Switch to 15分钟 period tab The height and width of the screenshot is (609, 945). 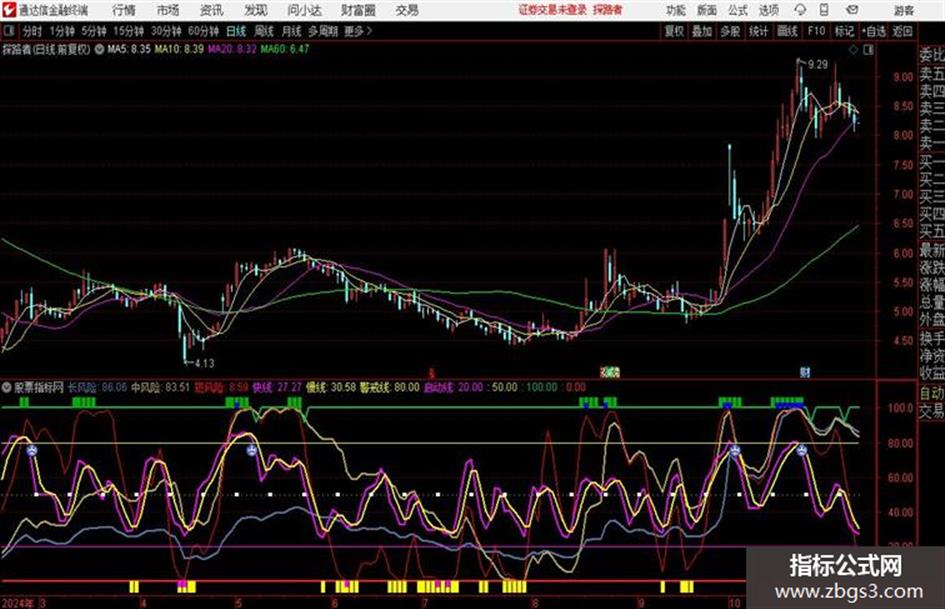pos(128,31)
